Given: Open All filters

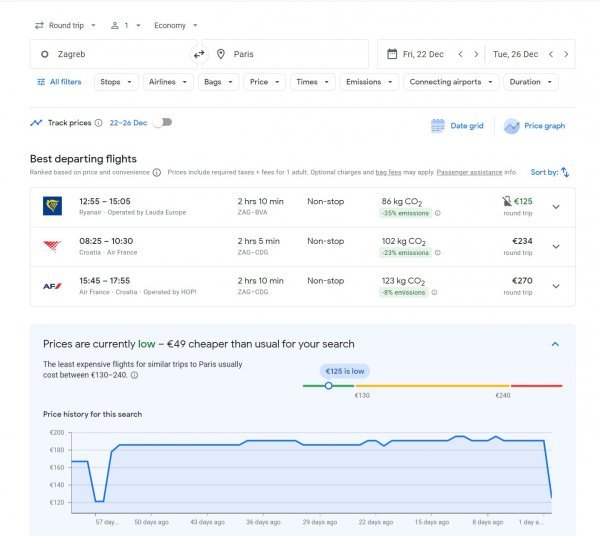Looking at the screenshot, I should [59, 82].
